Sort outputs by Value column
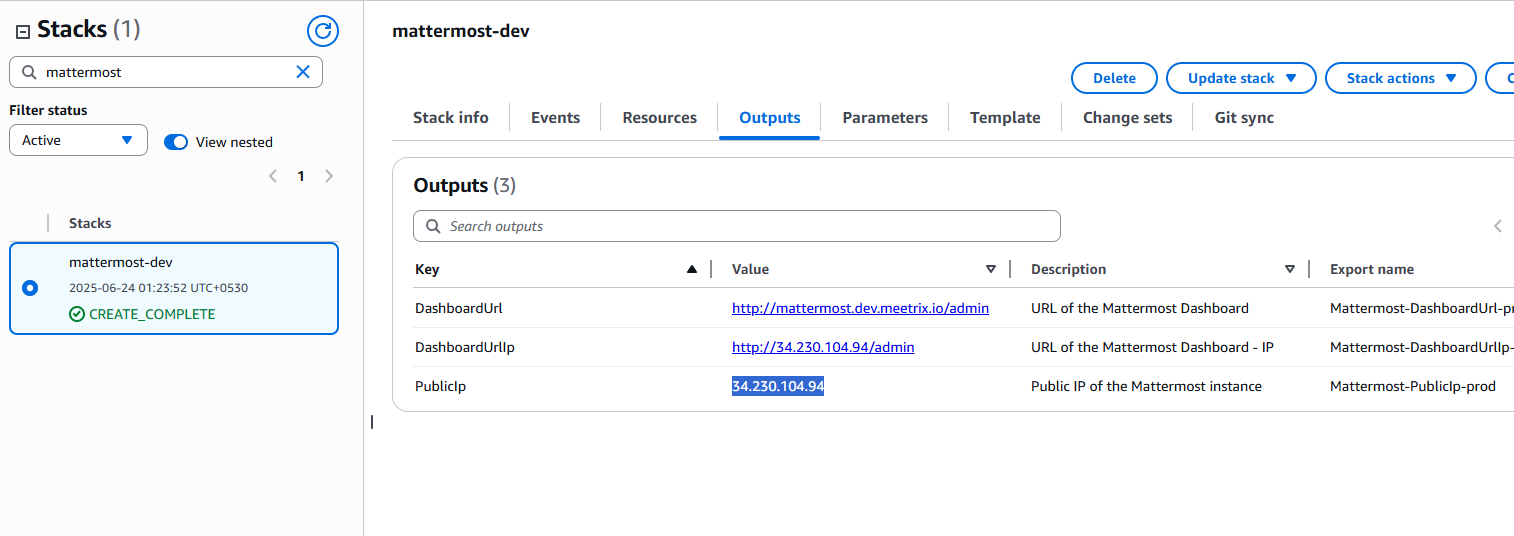Viewport: 1514px width, 536px height. (x=990, y=269)
